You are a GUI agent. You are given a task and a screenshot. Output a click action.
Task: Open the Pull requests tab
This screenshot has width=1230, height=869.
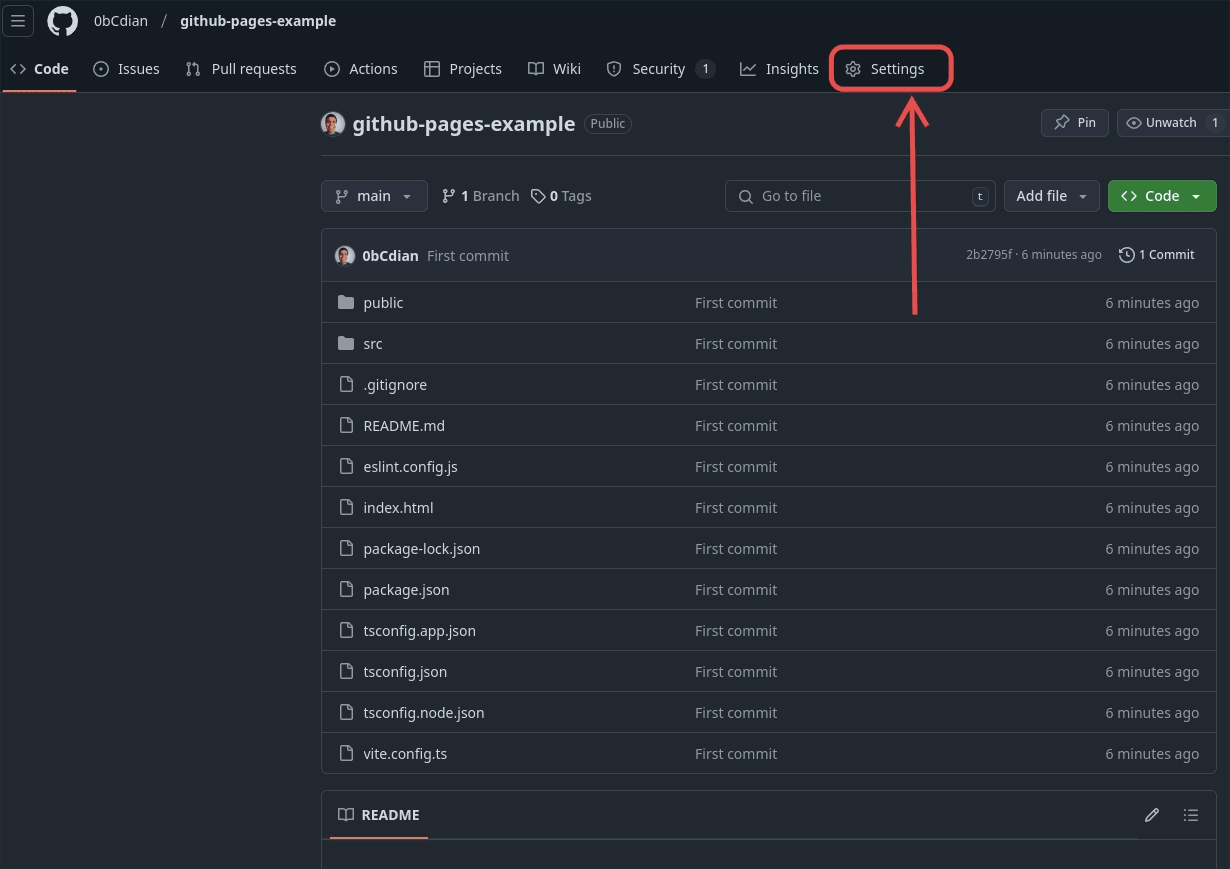tap(241, 69)
